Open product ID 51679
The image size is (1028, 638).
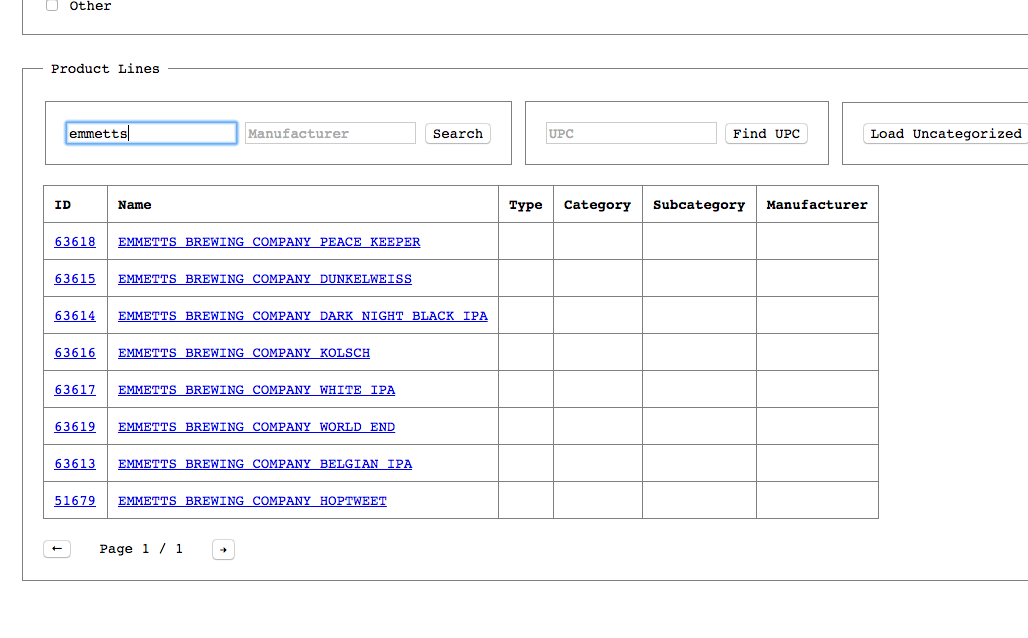75,501
